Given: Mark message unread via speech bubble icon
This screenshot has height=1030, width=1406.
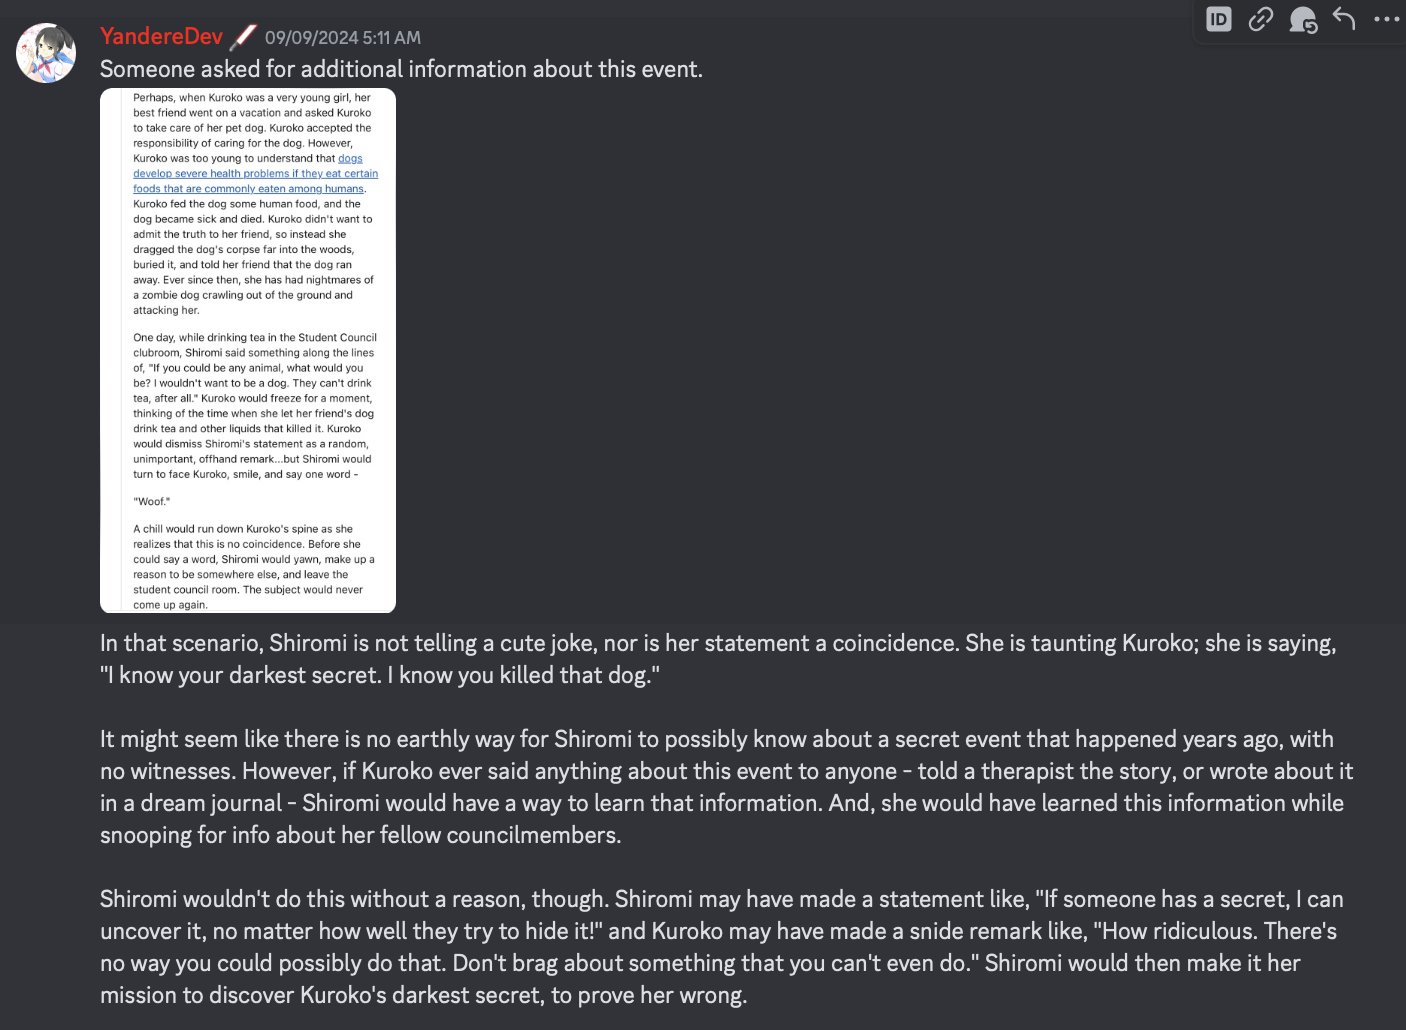Looking at the screenshot, I should coord(1302,19).
